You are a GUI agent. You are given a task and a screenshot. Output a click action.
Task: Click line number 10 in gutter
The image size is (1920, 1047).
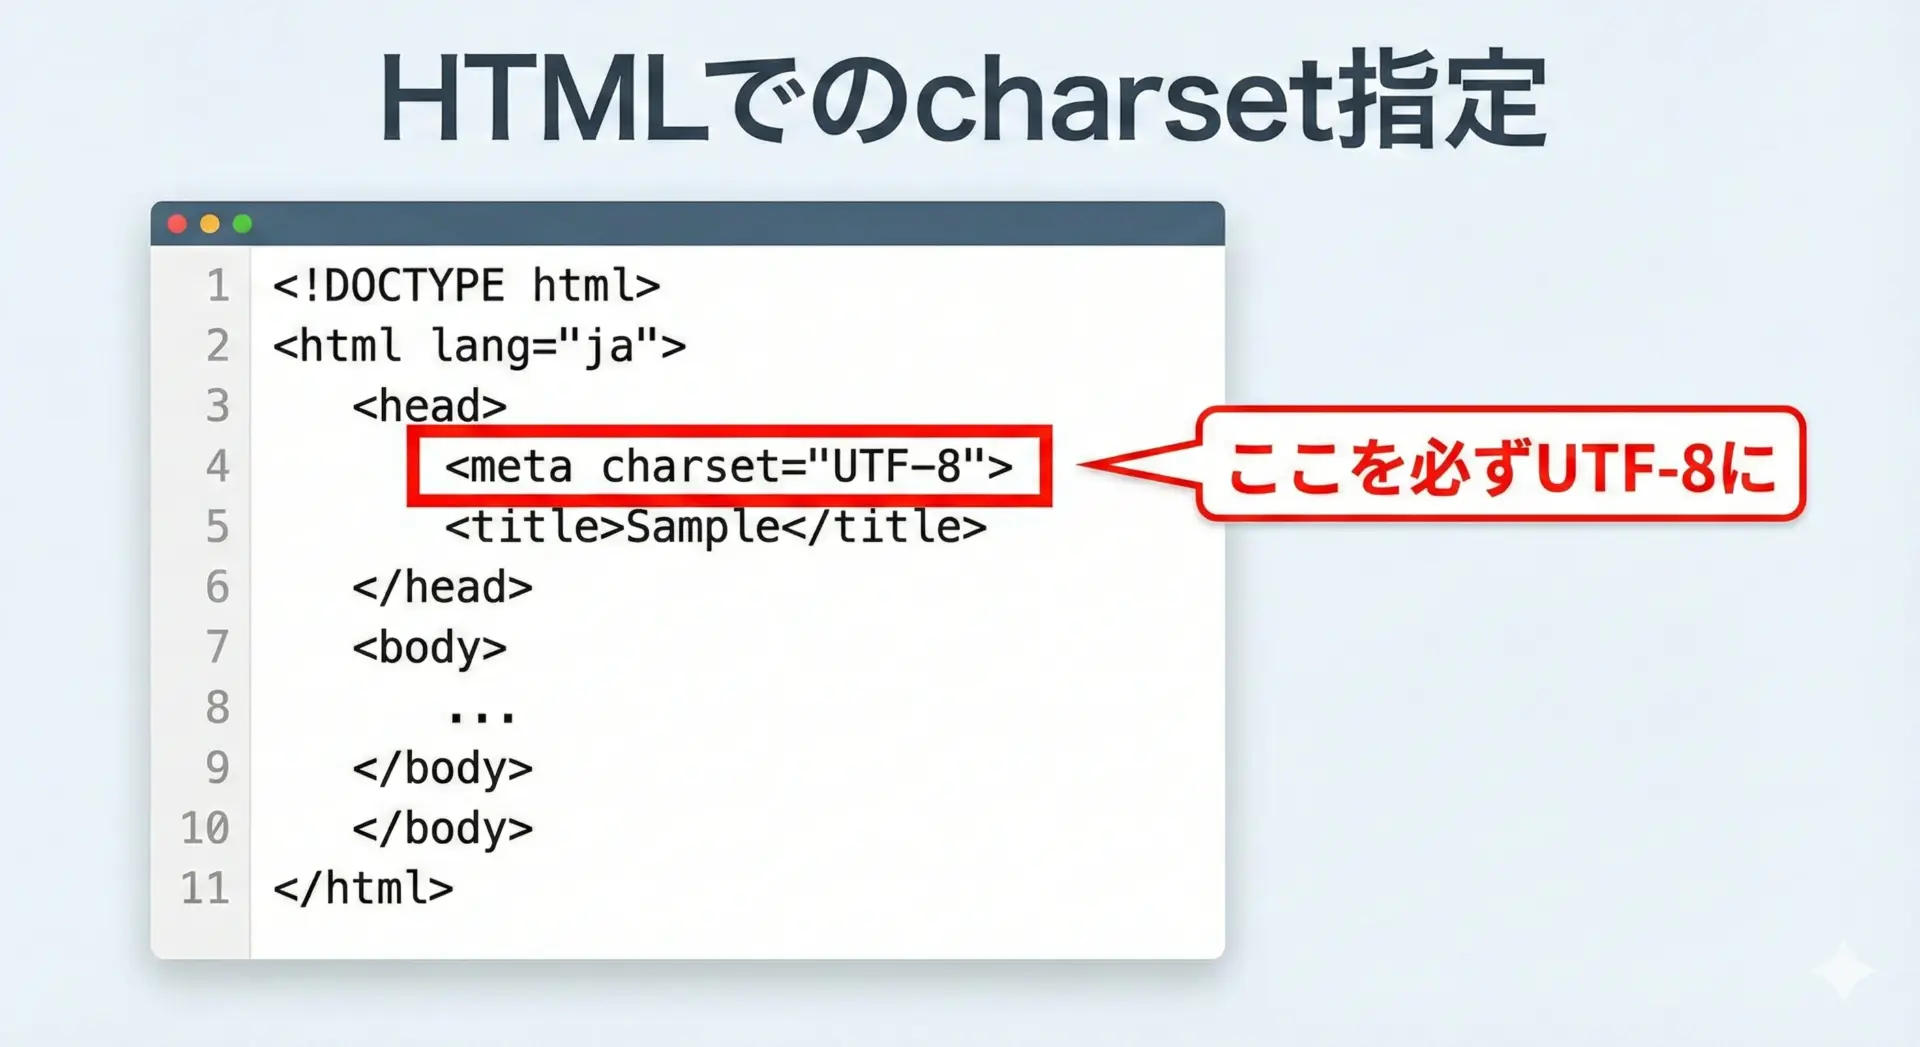205,828
